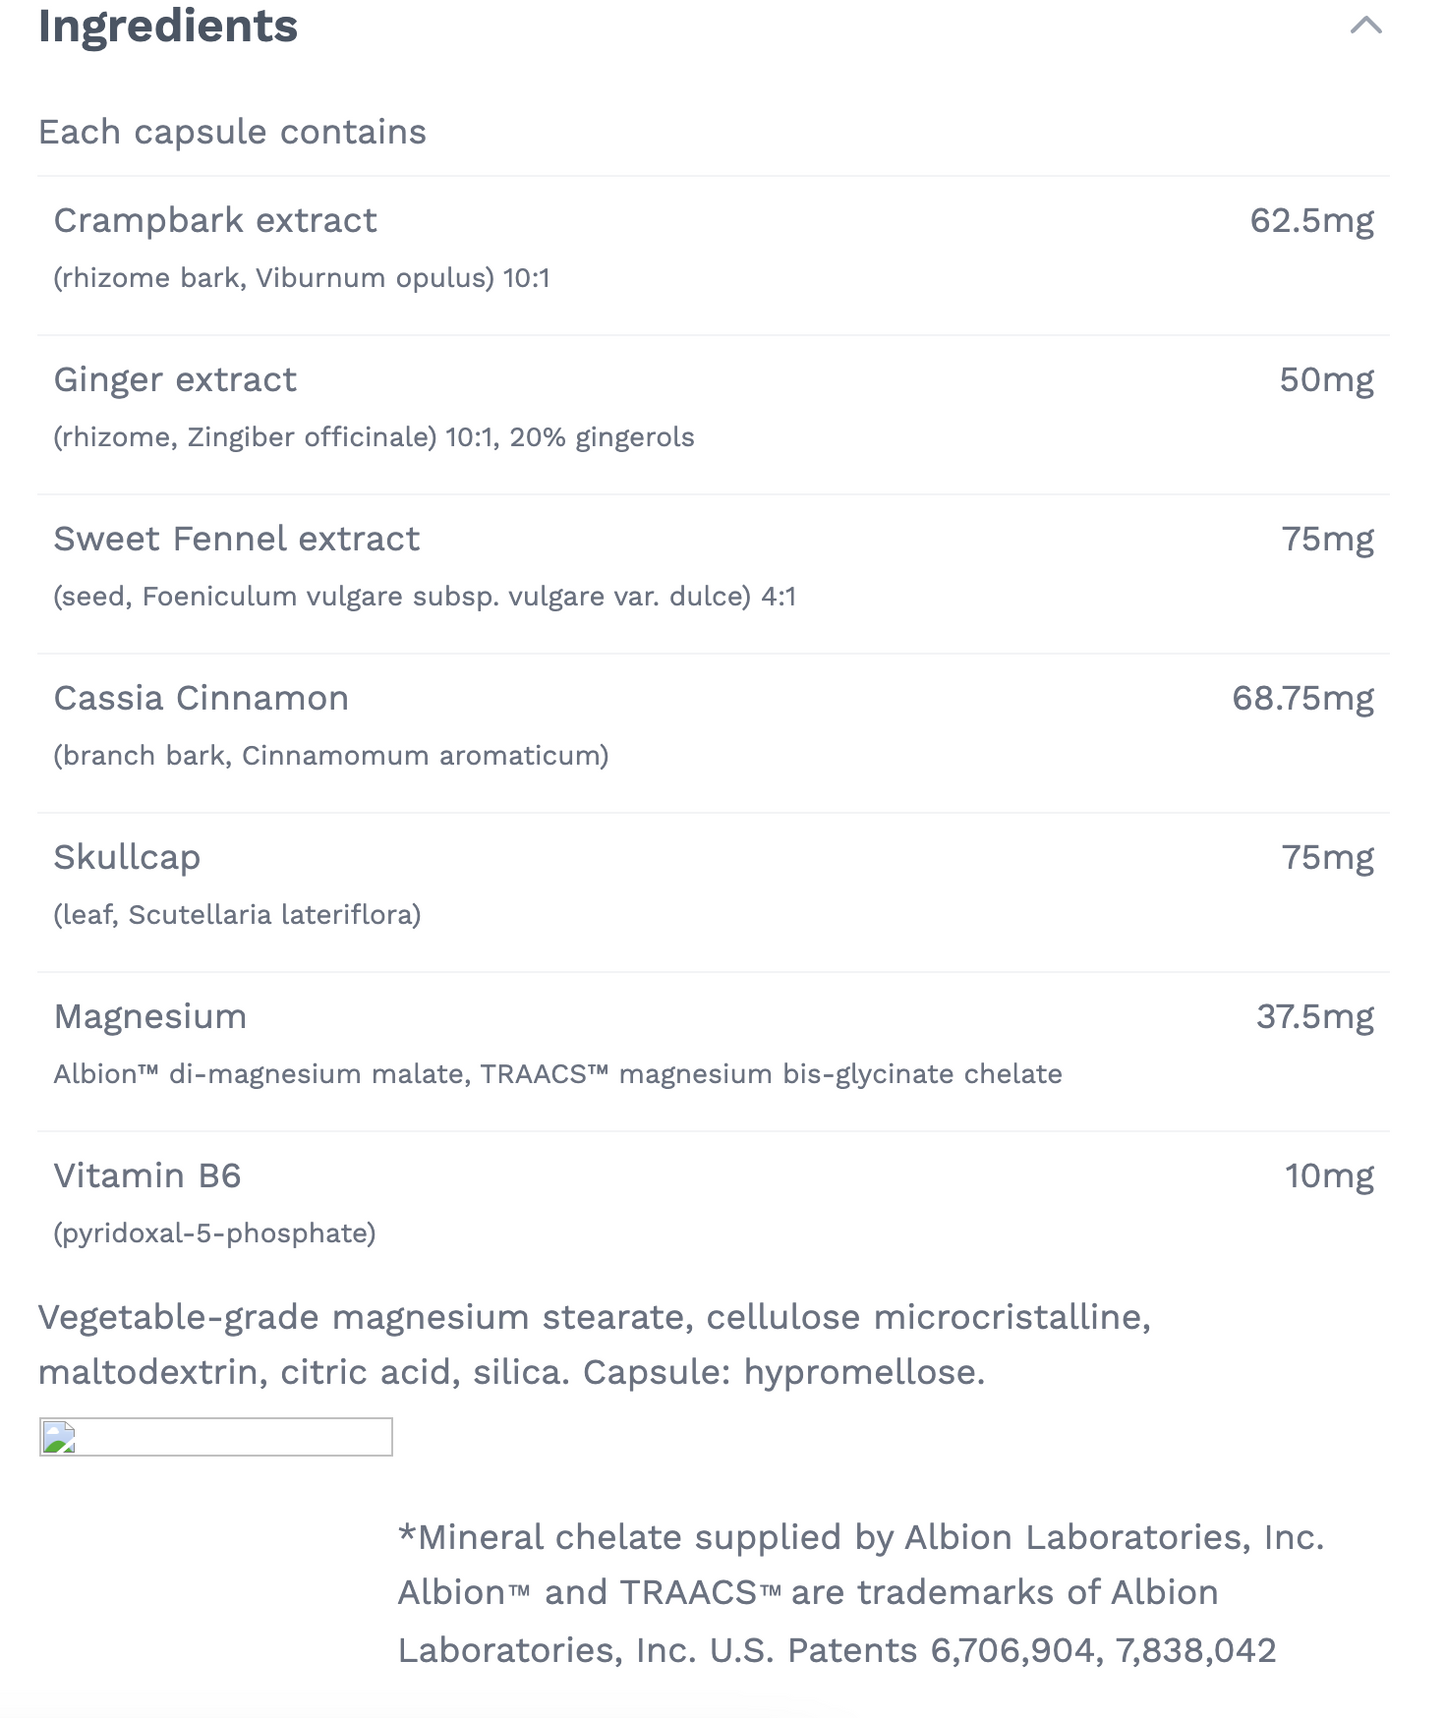Select the non-medicinal ingredients paragraph
This screenshot has height=1718, width=1445.
(x=594, y=1345)
